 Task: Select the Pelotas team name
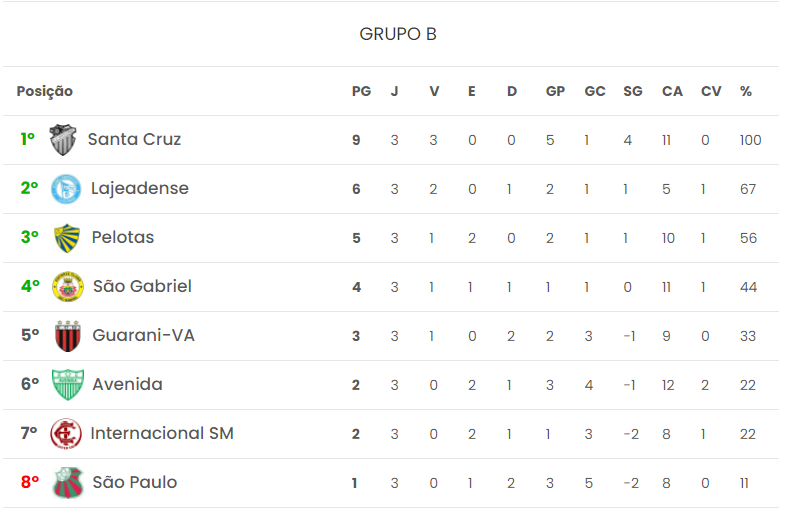point(122,238)
